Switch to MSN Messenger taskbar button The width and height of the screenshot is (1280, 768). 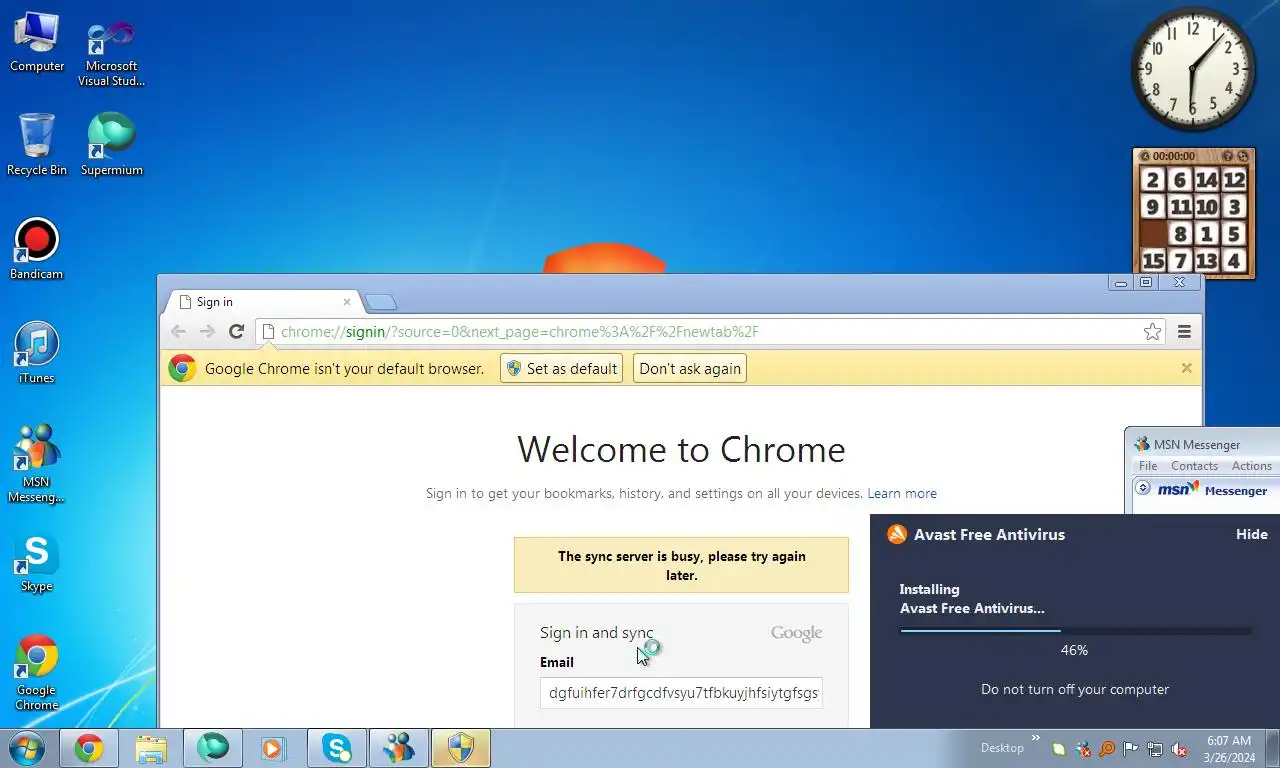[x=399, y=748]
